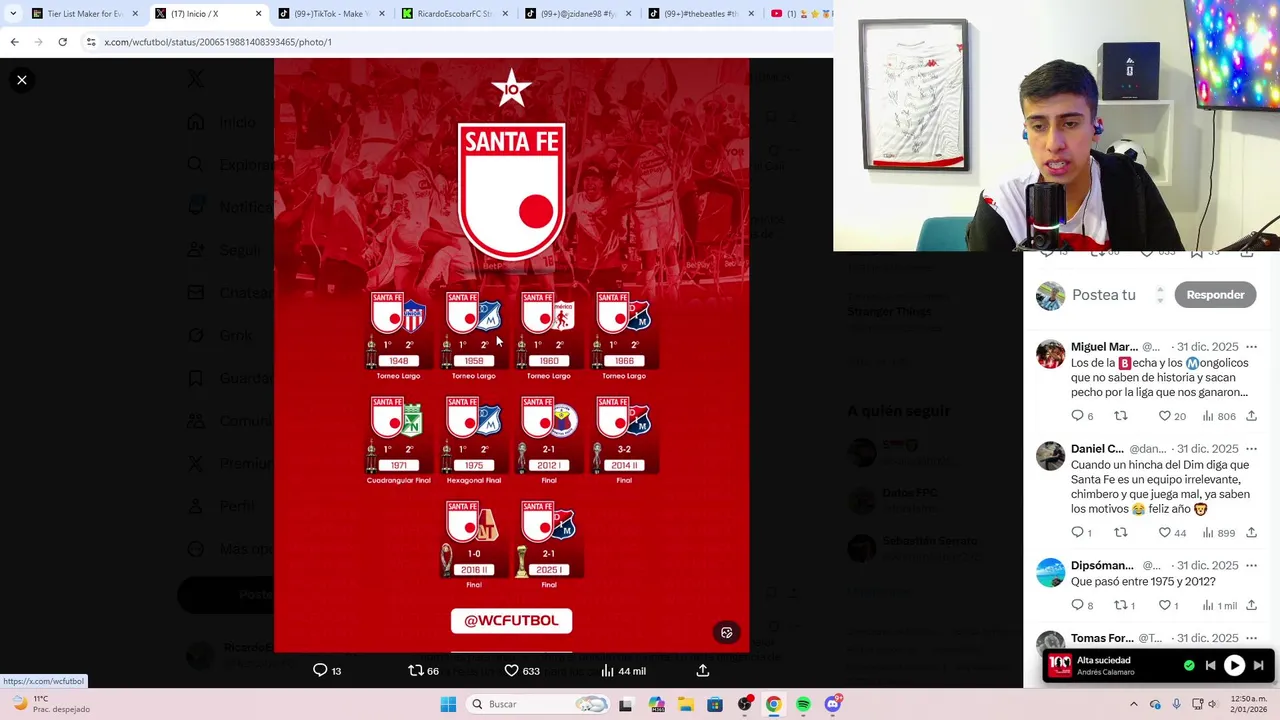Switch to the @jzidane98 TikTok tab
1280x720 pixels.
point(576,14)
